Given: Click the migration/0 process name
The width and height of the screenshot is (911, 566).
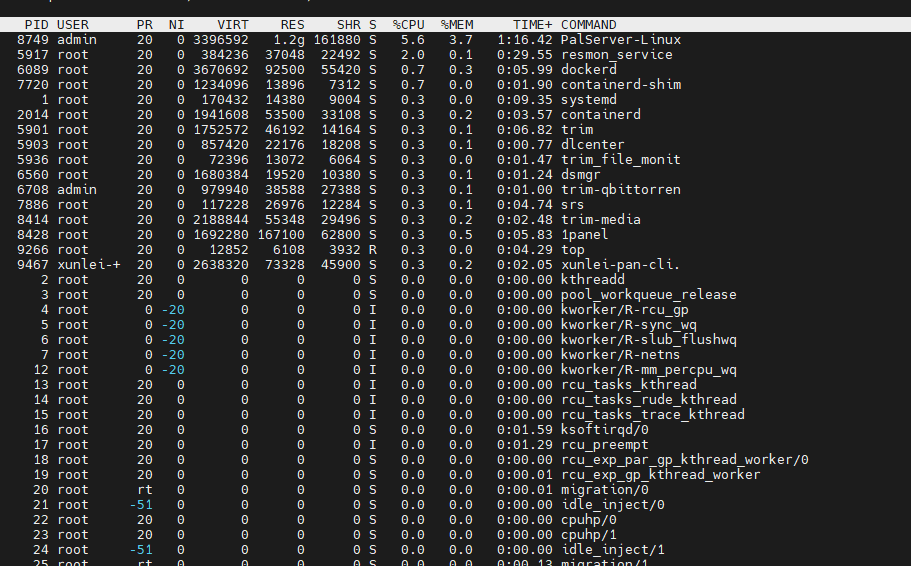Looking at the screenshot, I should coord(605,490).
